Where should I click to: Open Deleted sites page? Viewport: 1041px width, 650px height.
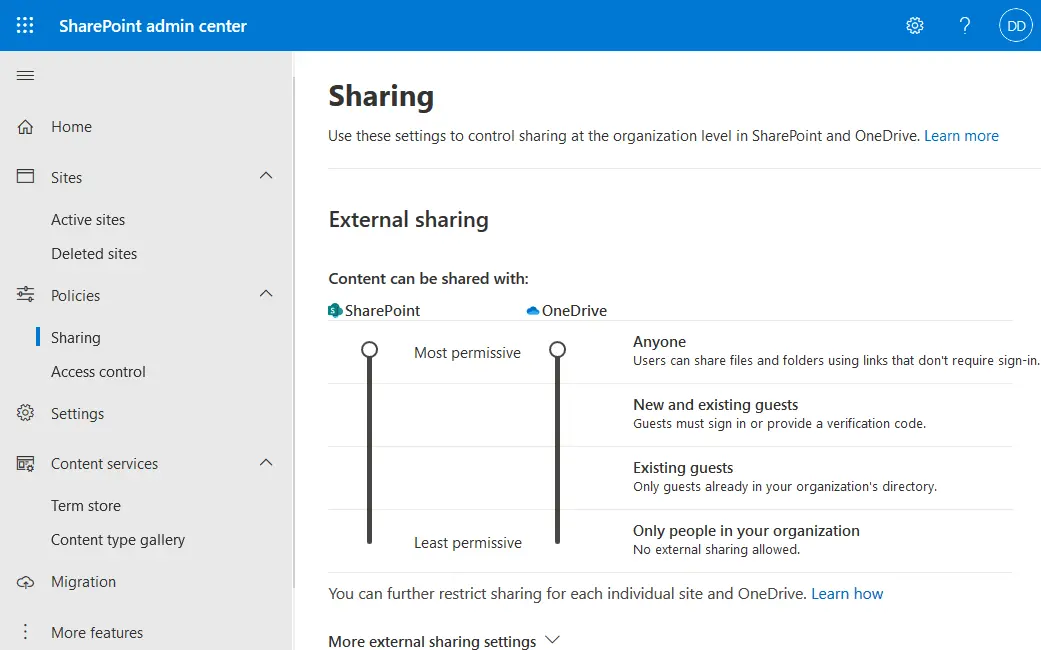94,254
